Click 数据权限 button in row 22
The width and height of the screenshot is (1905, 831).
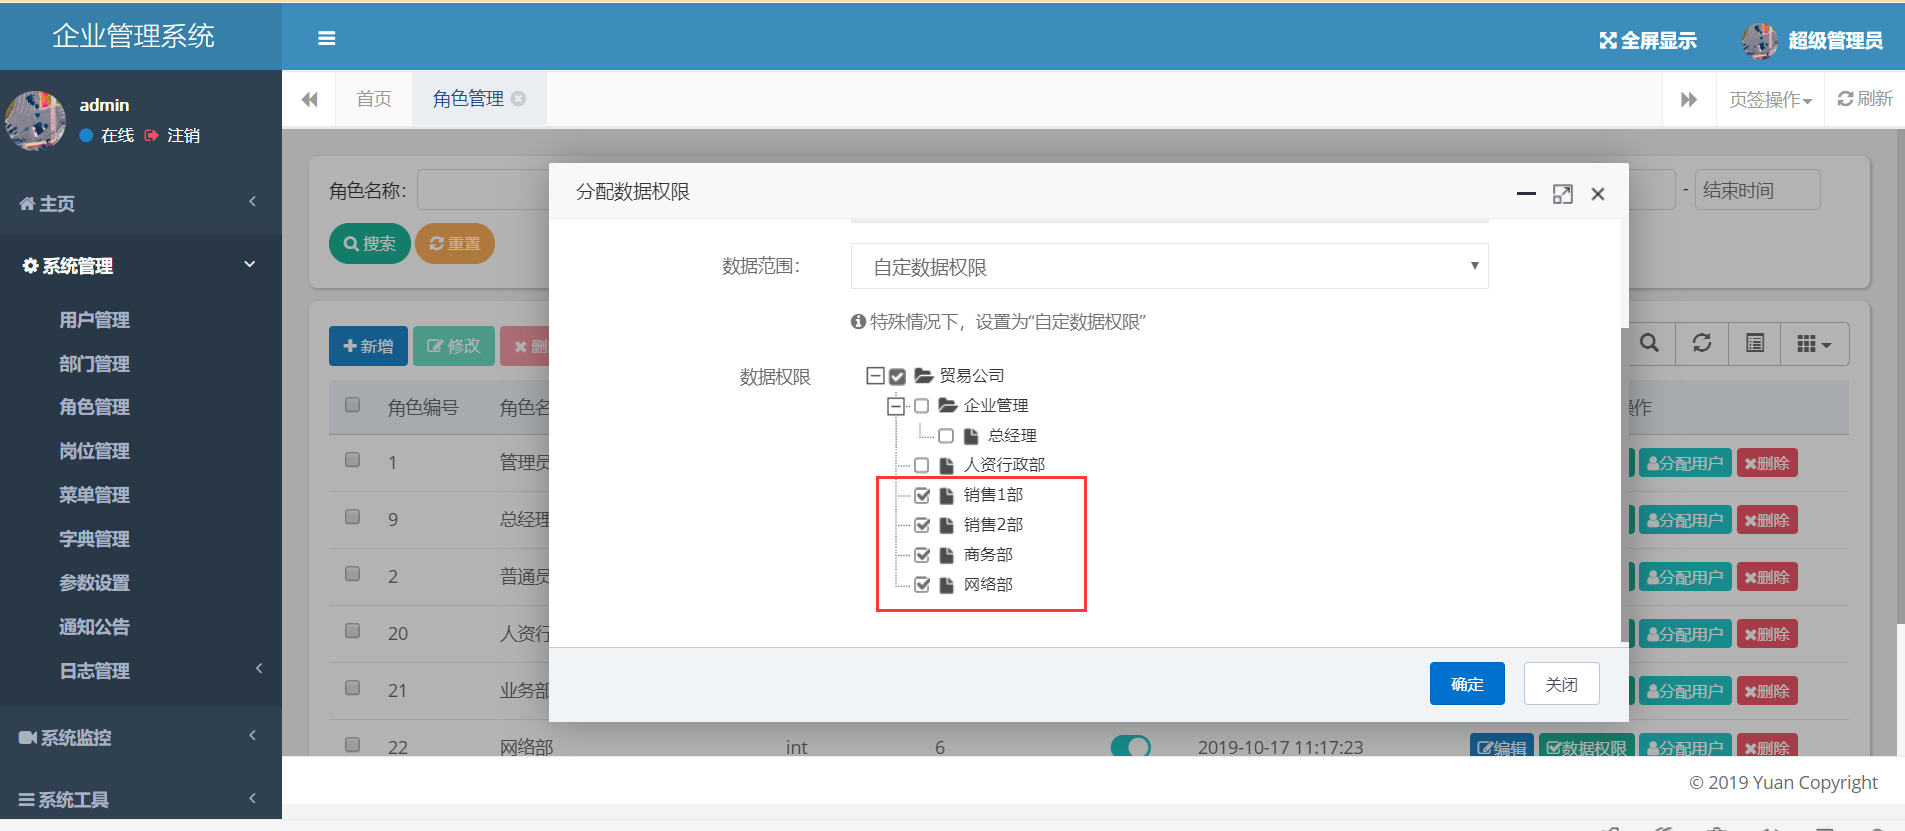click(x=1586, y=747)
